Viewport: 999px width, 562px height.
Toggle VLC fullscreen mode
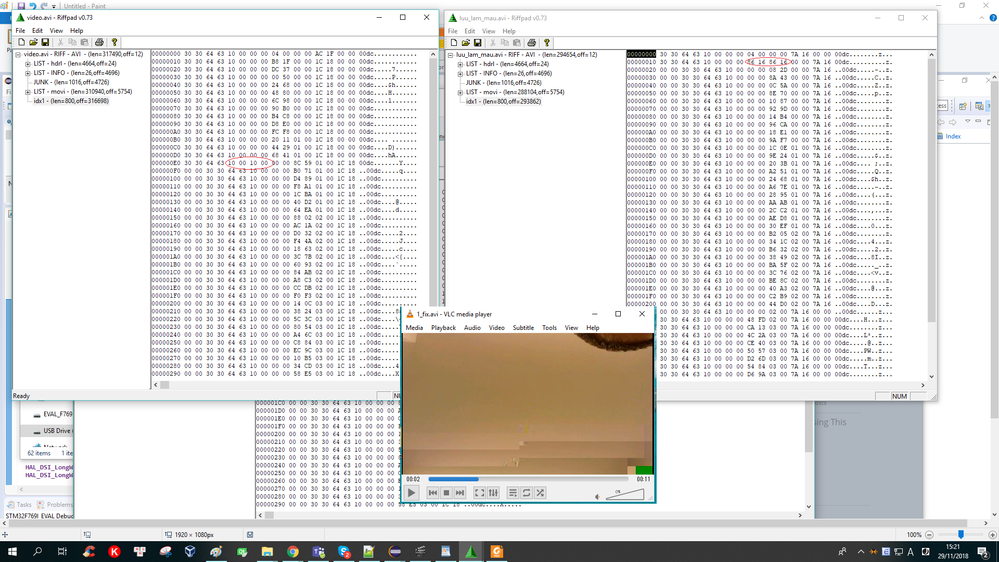tap(479, 493)
